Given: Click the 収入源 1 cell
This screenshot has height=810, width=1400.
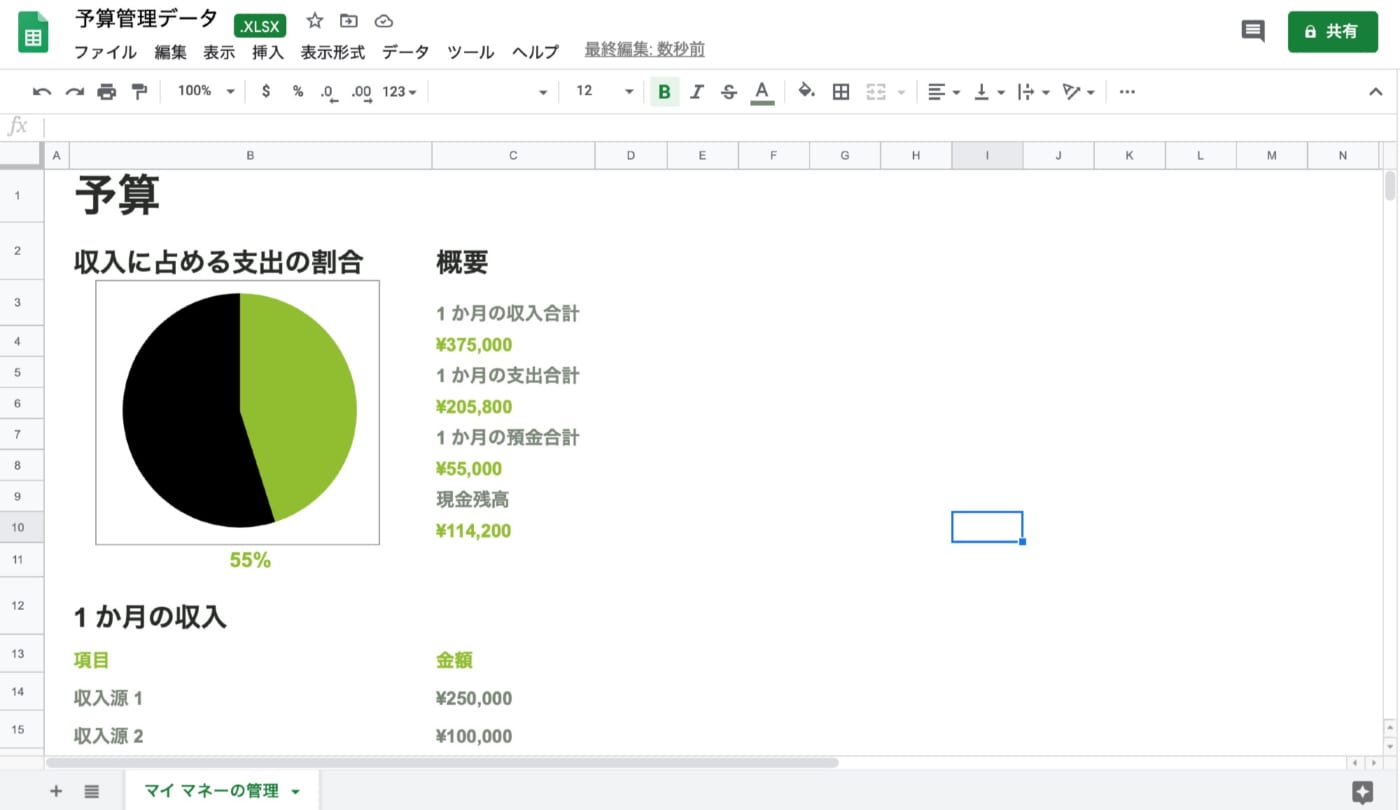Looking at the screenshot, I should point(250,698).
